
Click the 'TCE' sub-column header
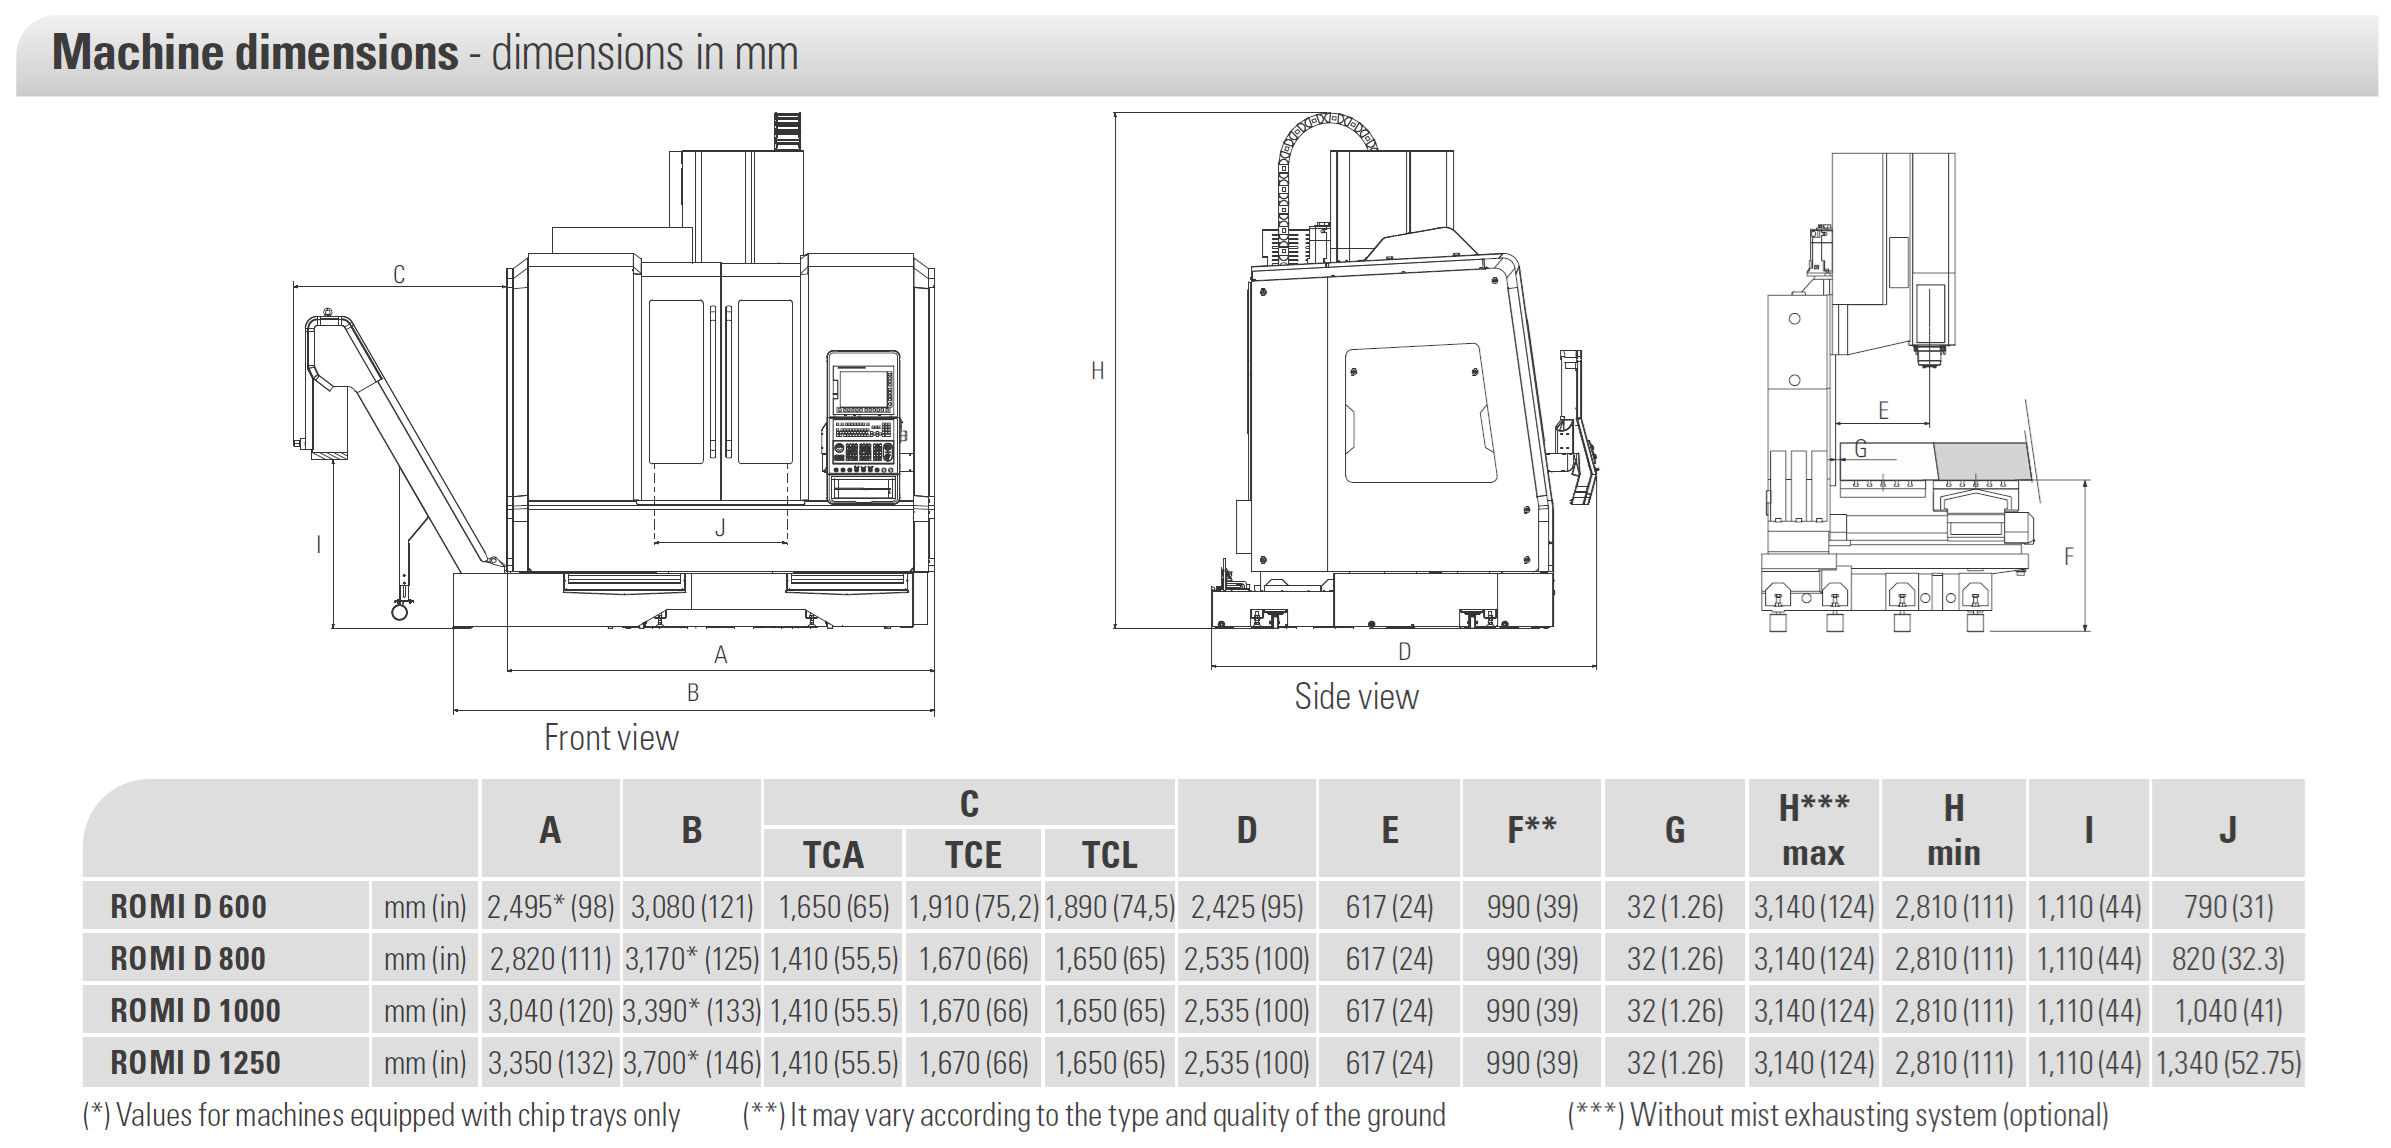(973, 855)
